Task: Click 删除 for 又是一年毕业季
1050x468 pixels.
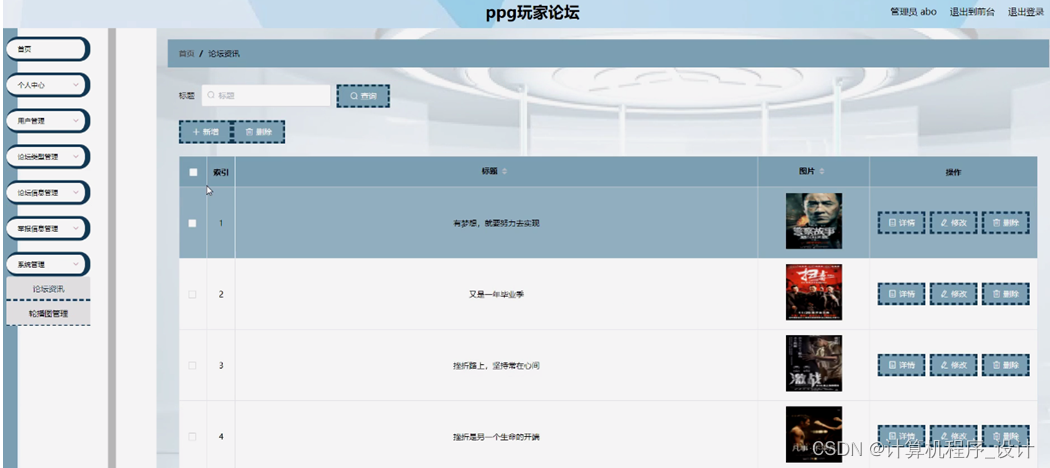Action: (x=1006, y=294)
